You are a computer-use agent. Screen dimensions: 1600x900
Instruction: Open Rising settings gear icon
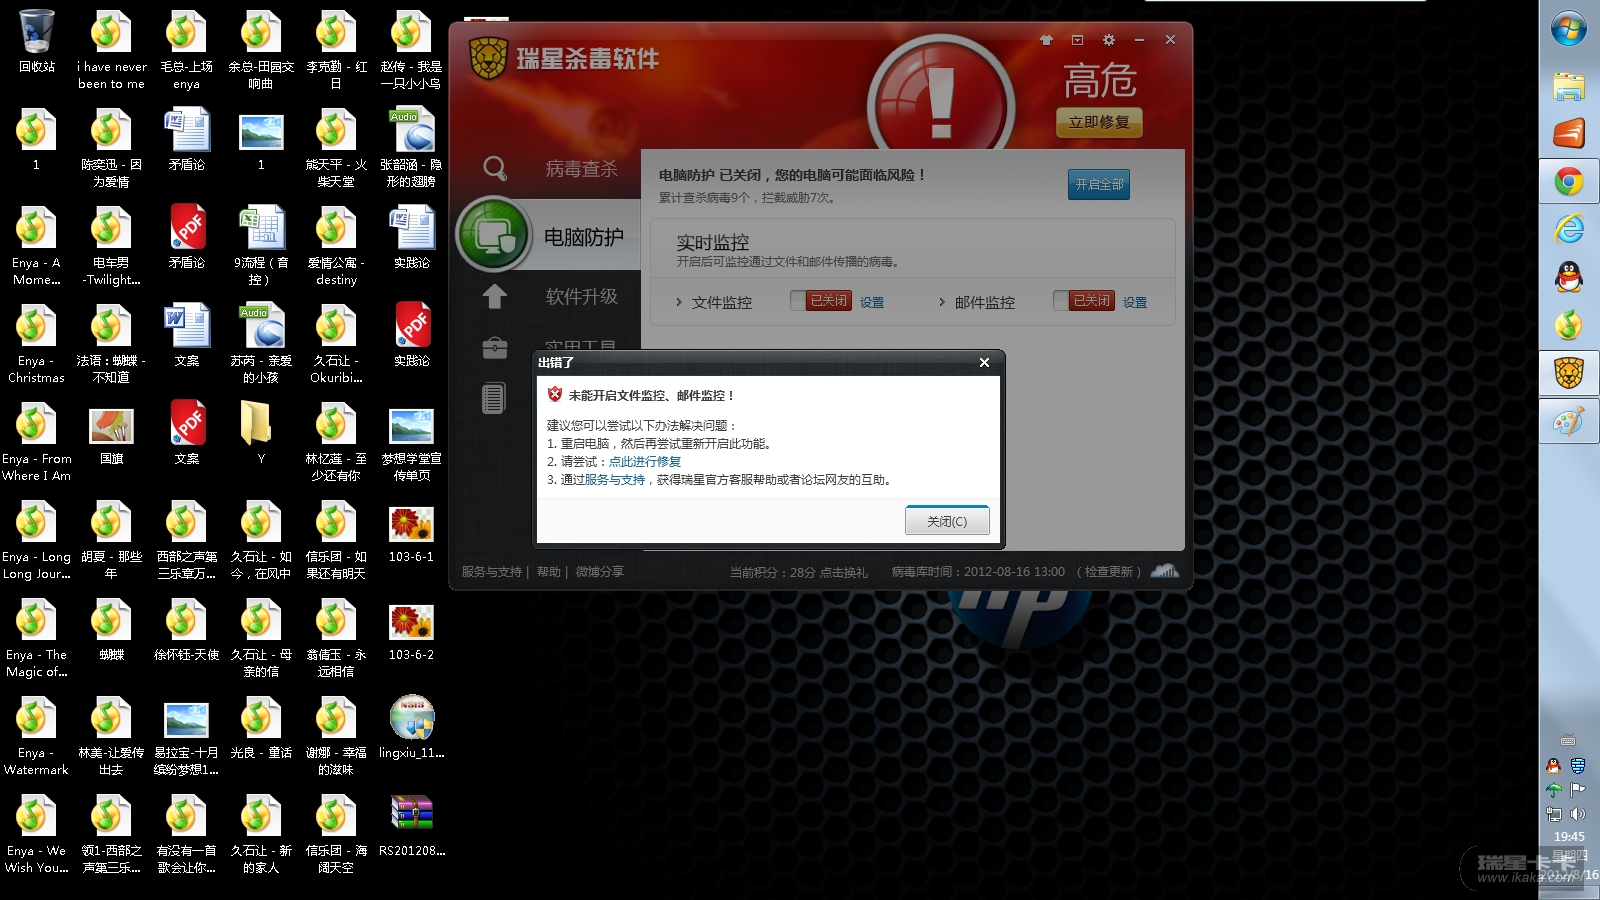coord(1108,40)
